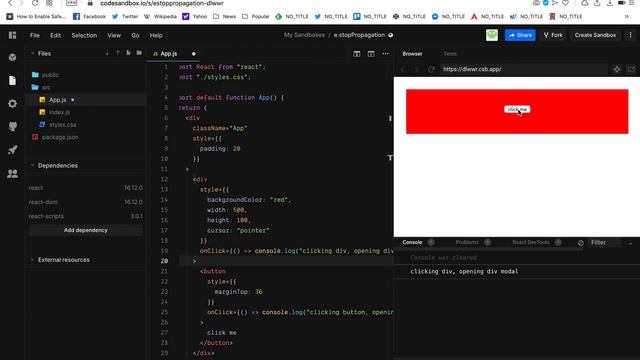Open the user avatar menu

click(492, 35)
